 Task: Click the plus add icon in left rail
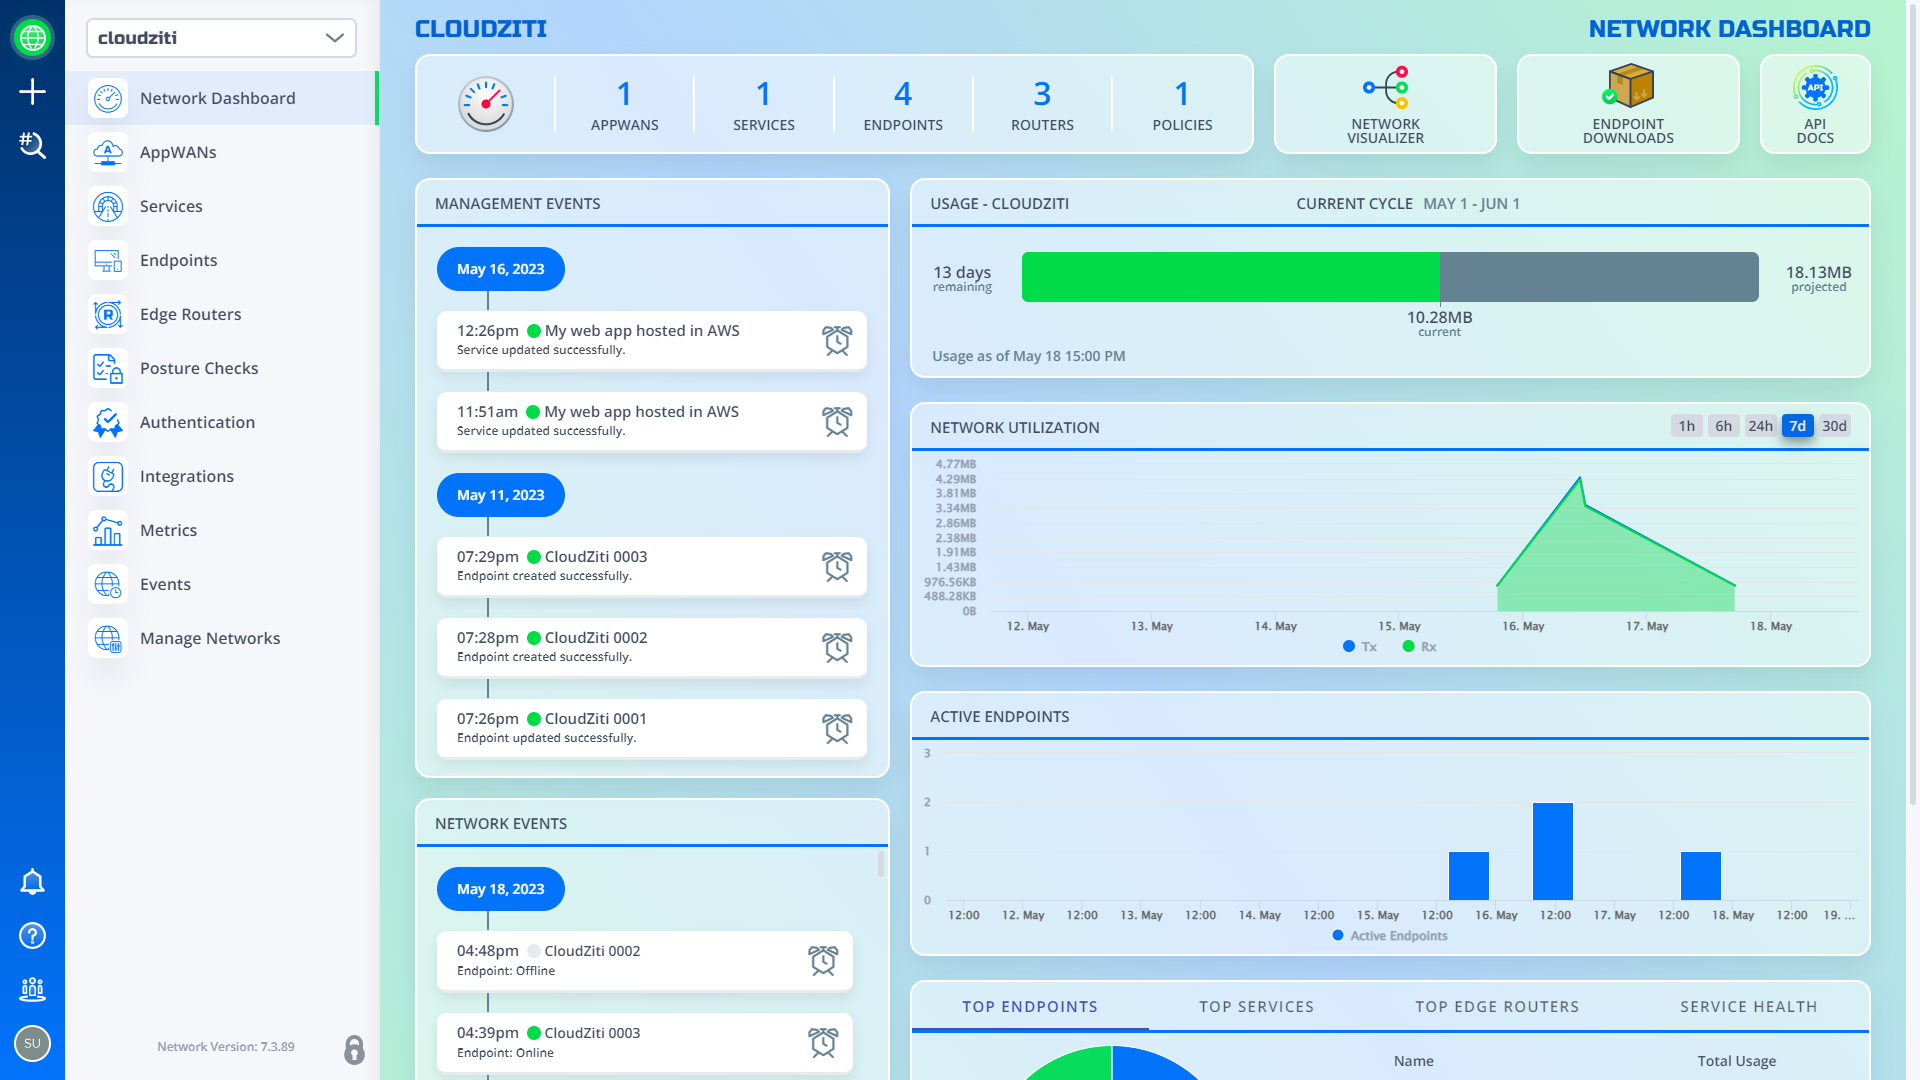point(32,92)
